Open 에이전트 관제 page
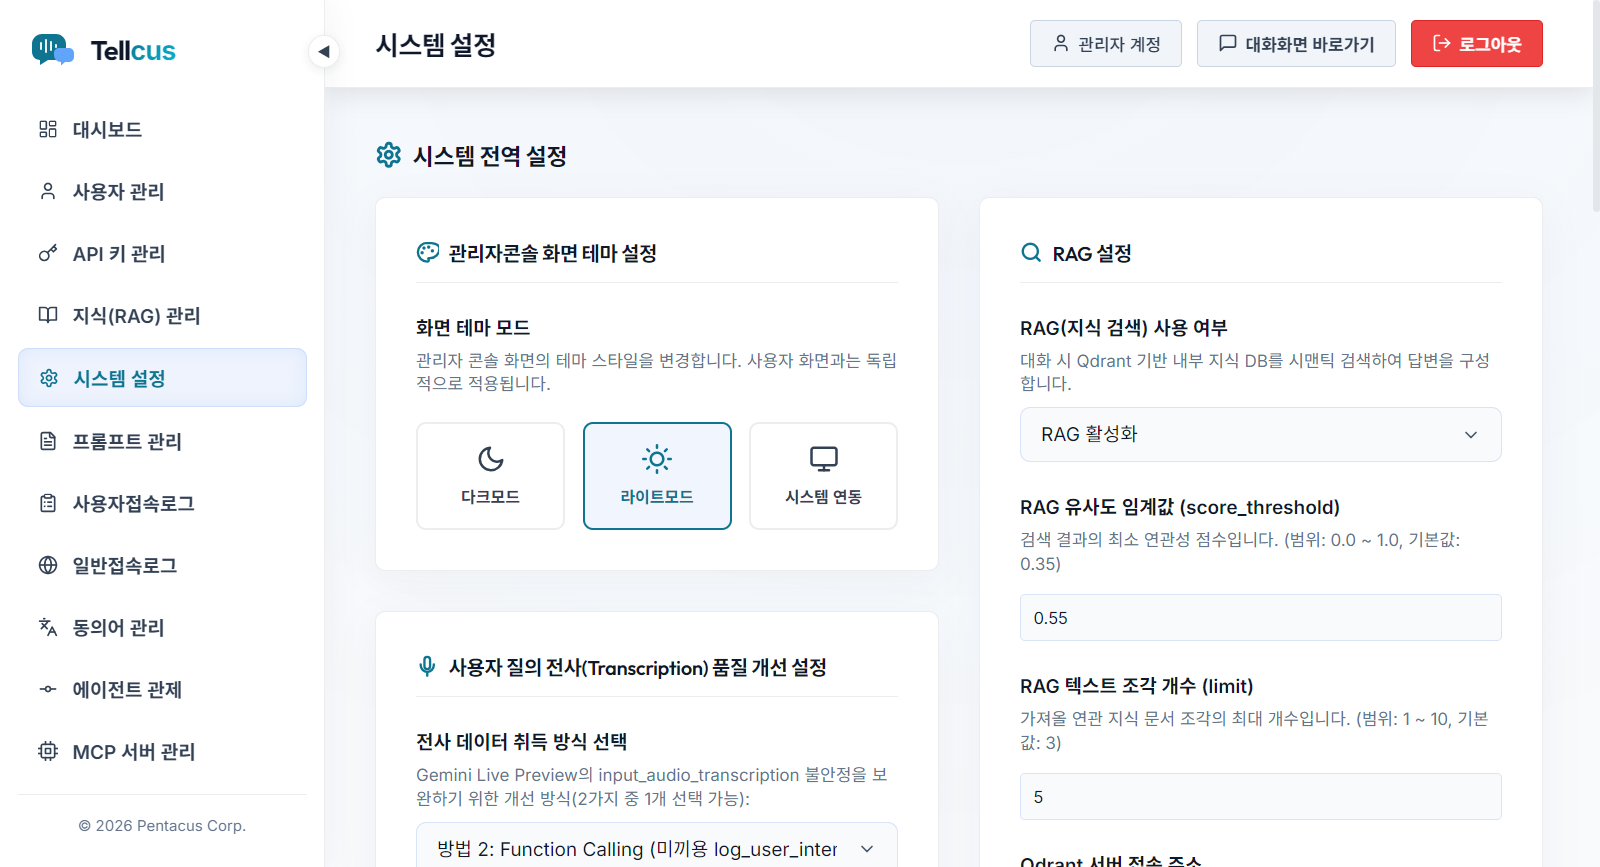1600x867 pixels. click(162, 689)
